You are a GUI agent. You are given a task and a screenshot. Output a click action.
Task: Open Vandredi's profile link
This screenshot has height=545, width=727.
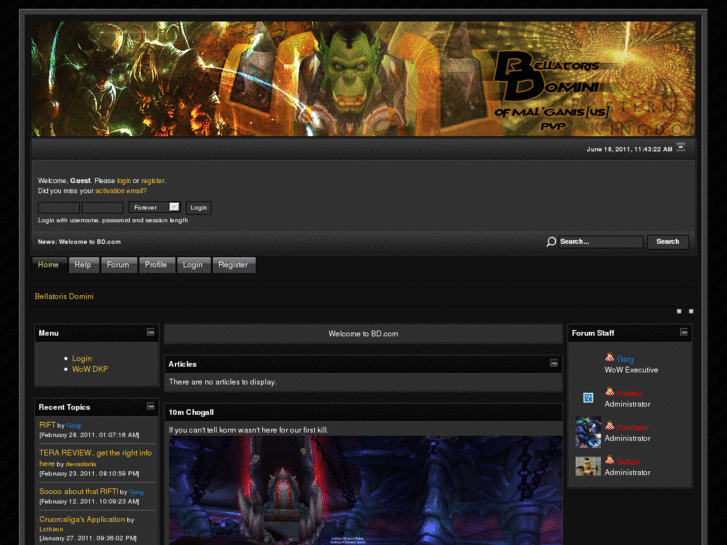tap(632, 428)
